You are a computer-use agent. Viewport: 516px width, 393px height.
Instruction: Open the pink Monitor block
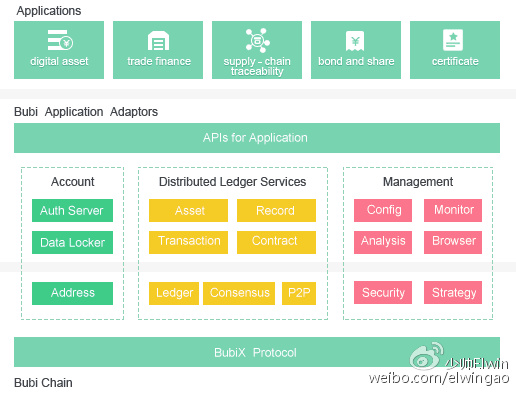453,210
